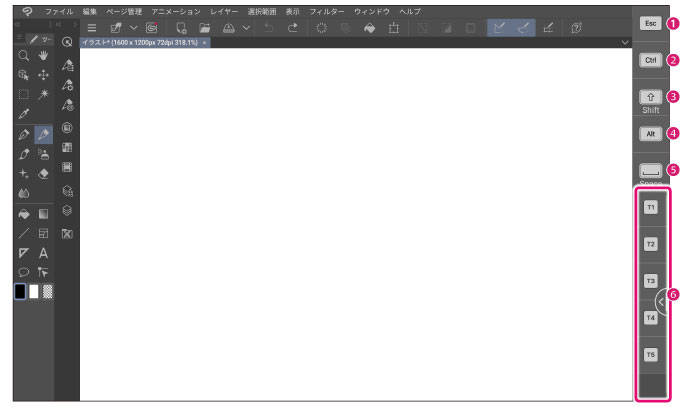Select the Operation object tool

23,75
